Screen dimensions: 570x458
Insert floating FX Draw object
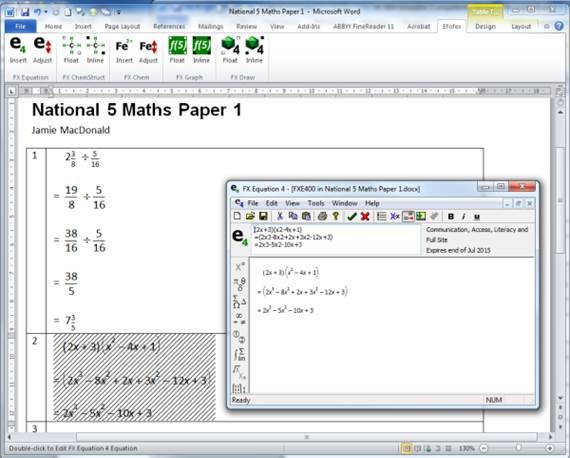coord(230,49)
